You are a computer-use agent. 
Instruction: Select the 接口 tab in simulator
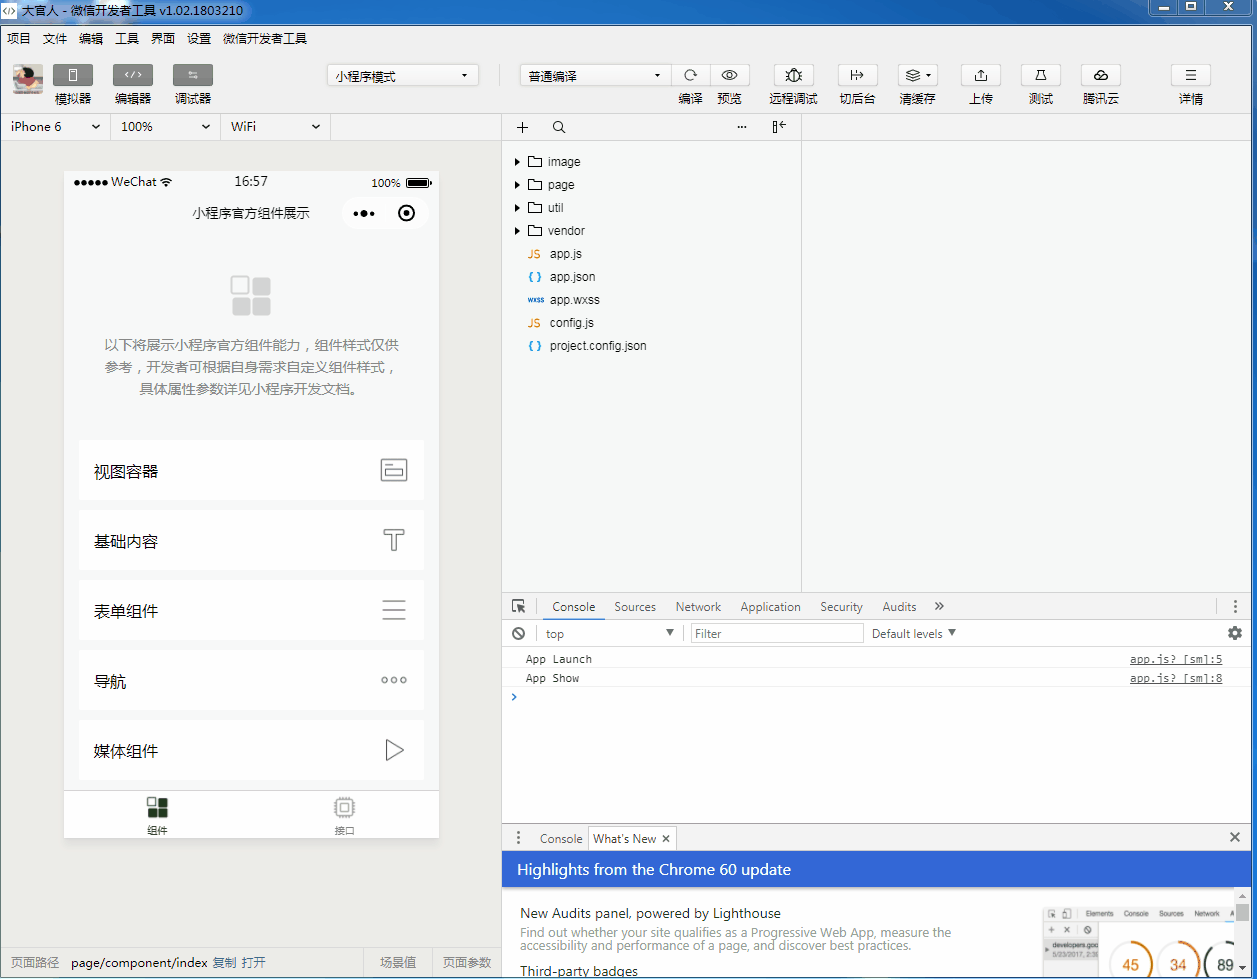tap(345, 815)
